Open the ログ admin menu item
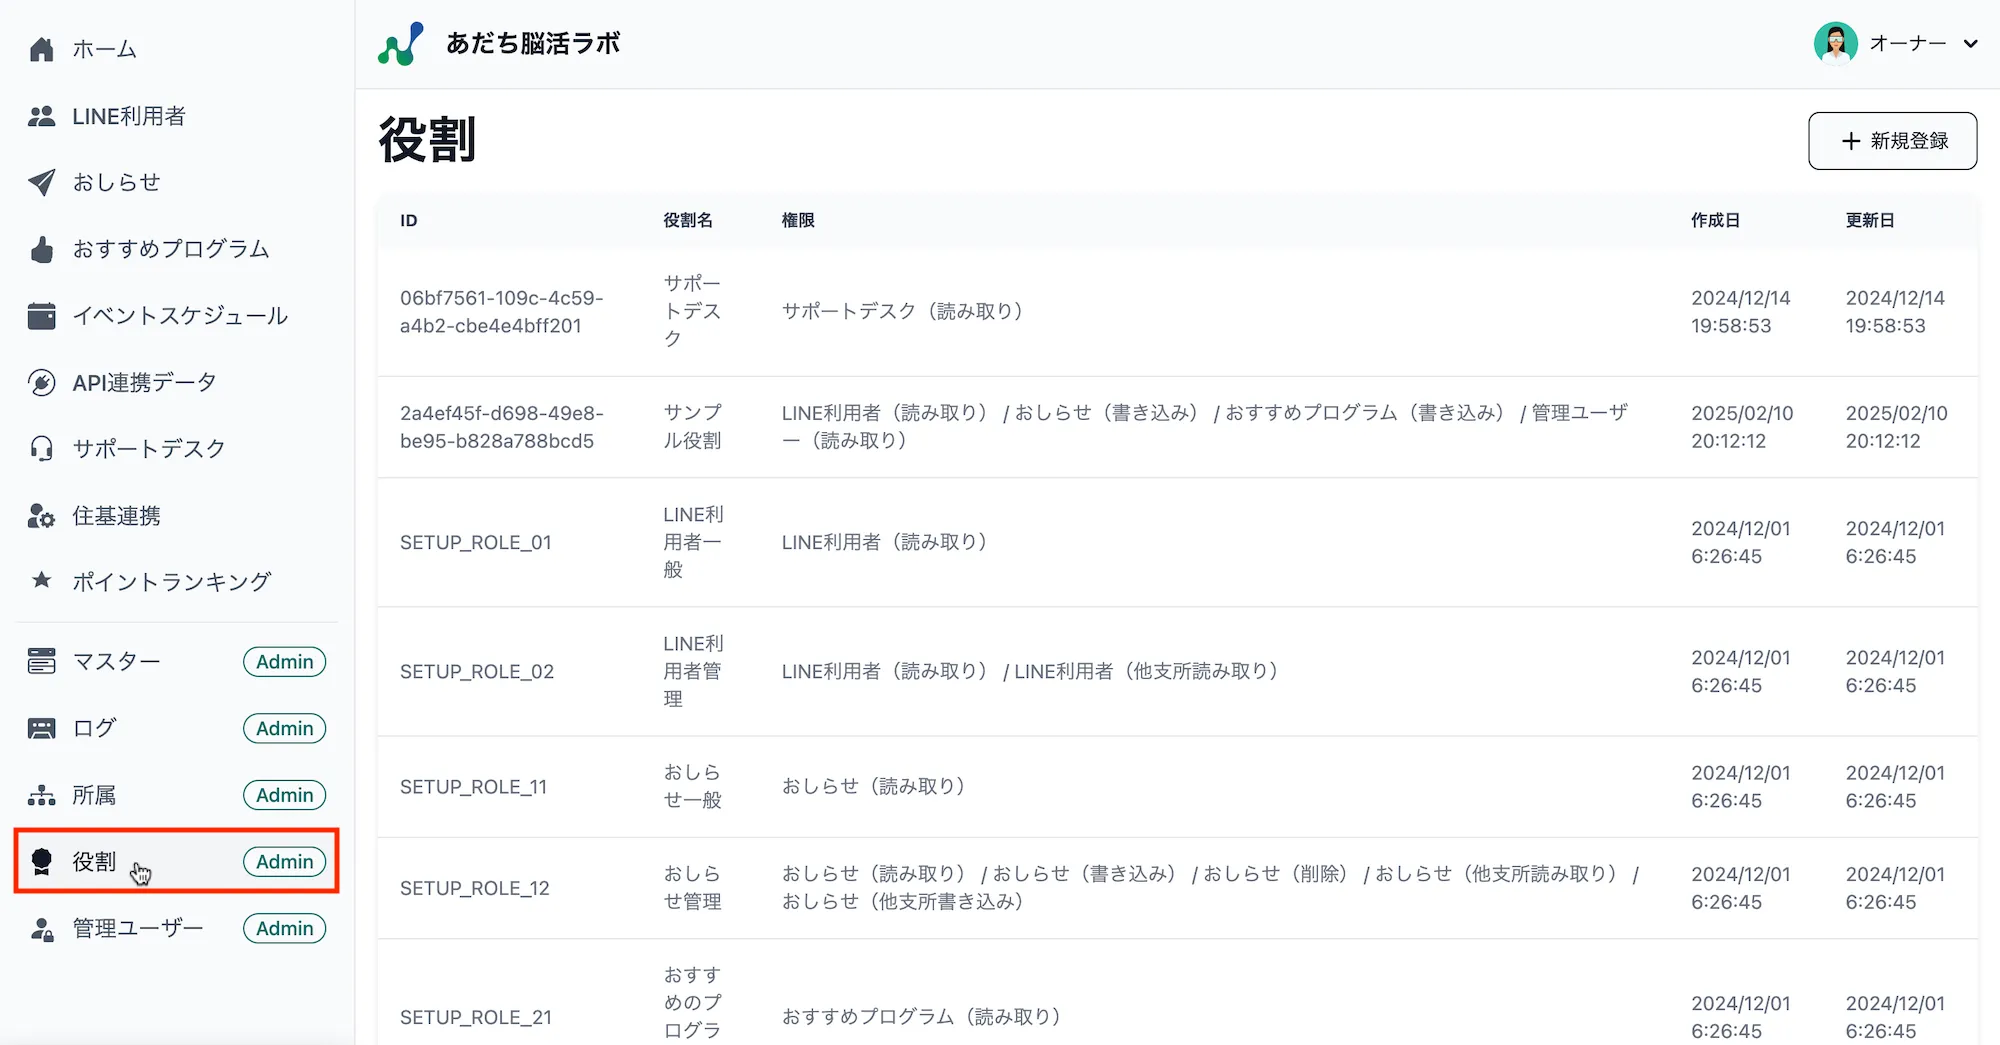The height and width of the screenshot is (1045, 2000). pyautogui.click(x=94, y=729)
